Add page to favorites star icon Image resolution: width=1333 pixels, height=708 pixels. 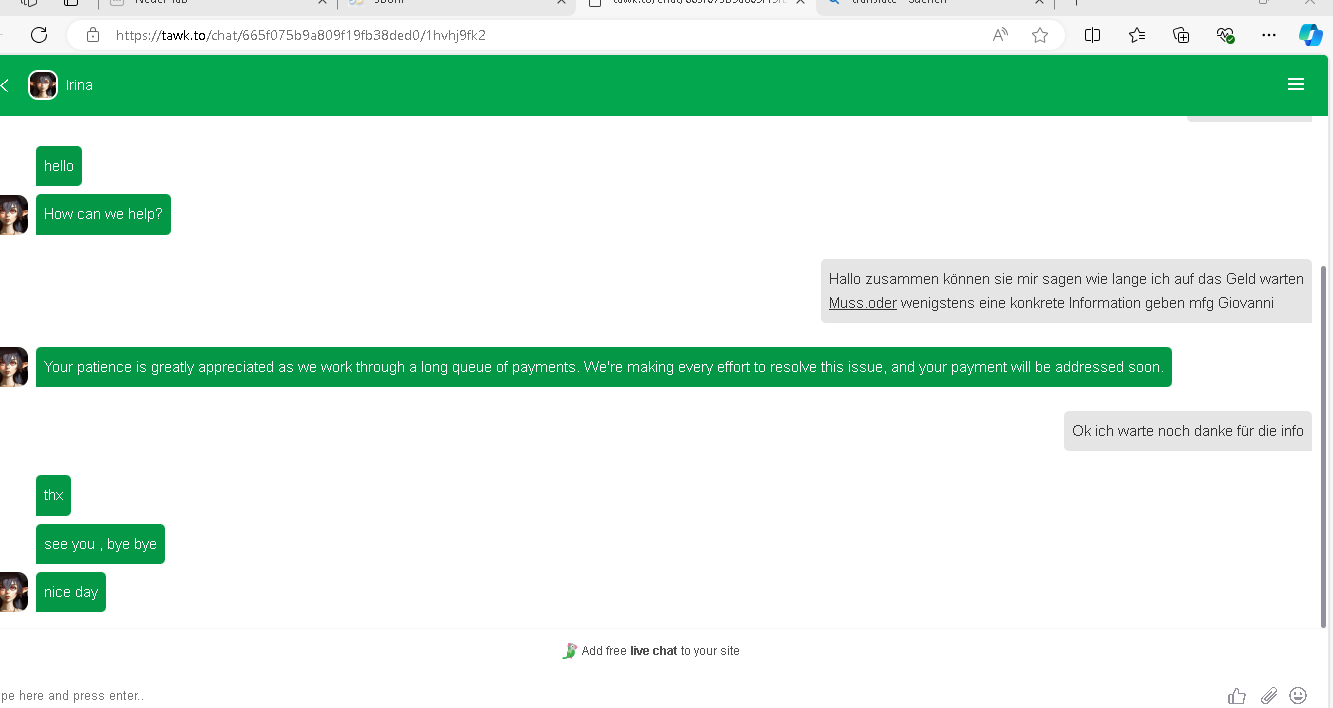pyautogui.click(x=1040, y=35)
